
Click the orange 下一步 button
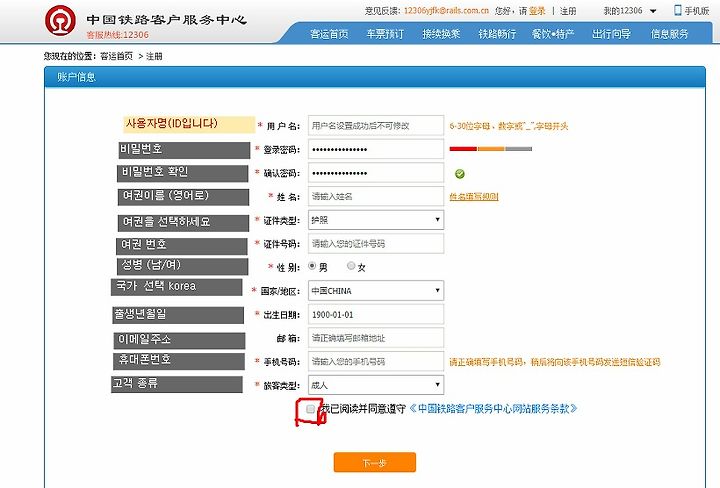pos(375,462)
